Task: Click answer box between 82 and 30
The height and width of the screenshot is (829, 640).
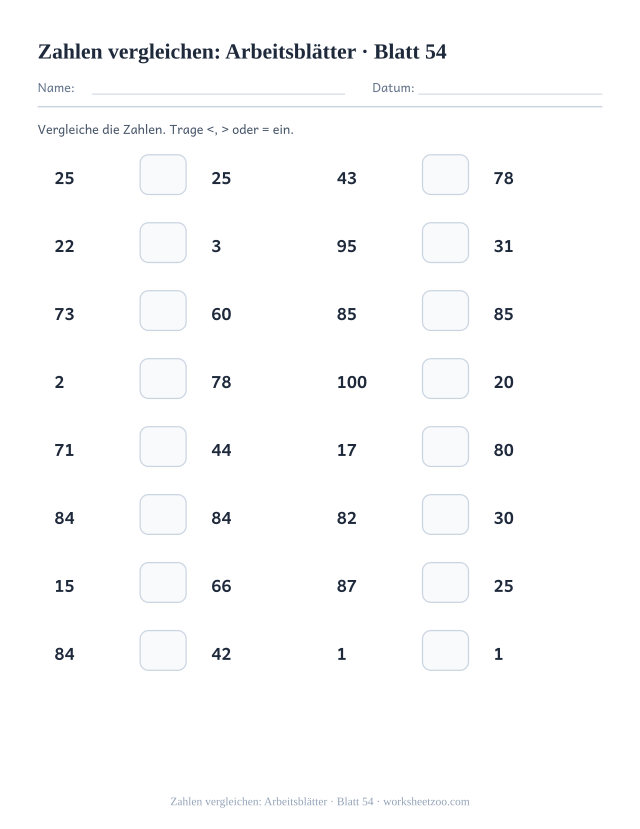Action: point(445,514)
